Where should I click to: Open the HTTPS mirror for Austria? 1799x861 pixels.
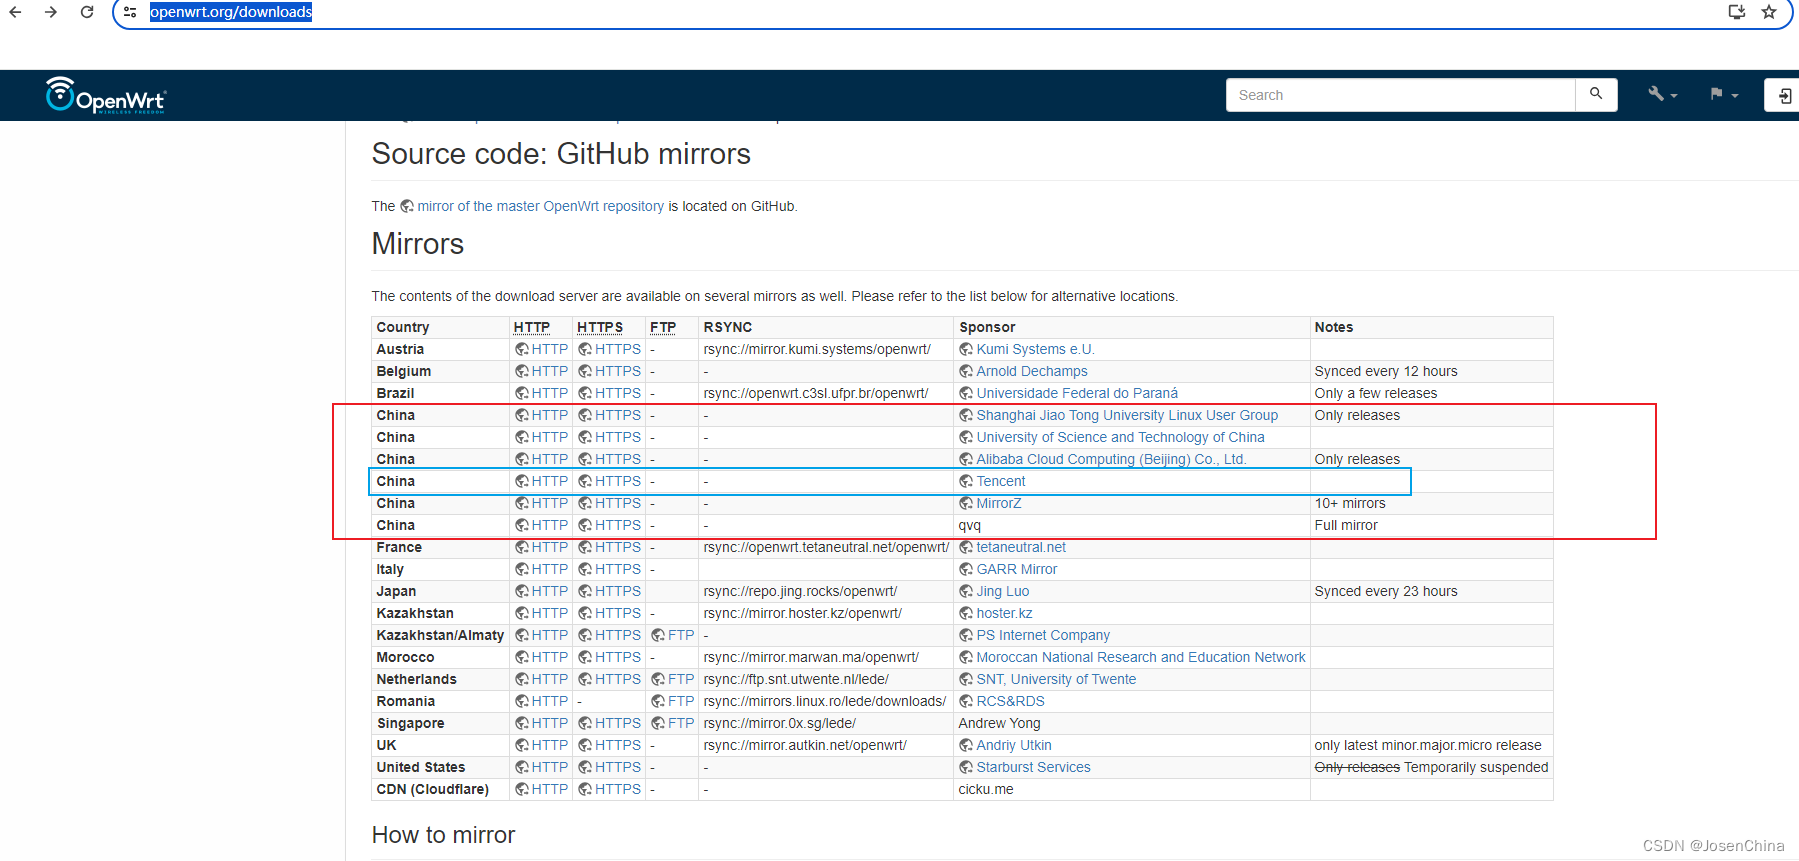tap(617, 349)
